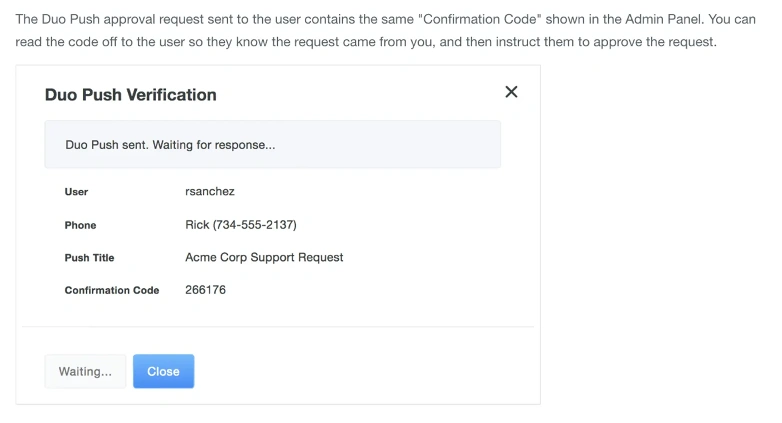This screenshot has height=423, width=782.
Task: Select the Acme Corp Support Request text
Action: tap(264, 257)
